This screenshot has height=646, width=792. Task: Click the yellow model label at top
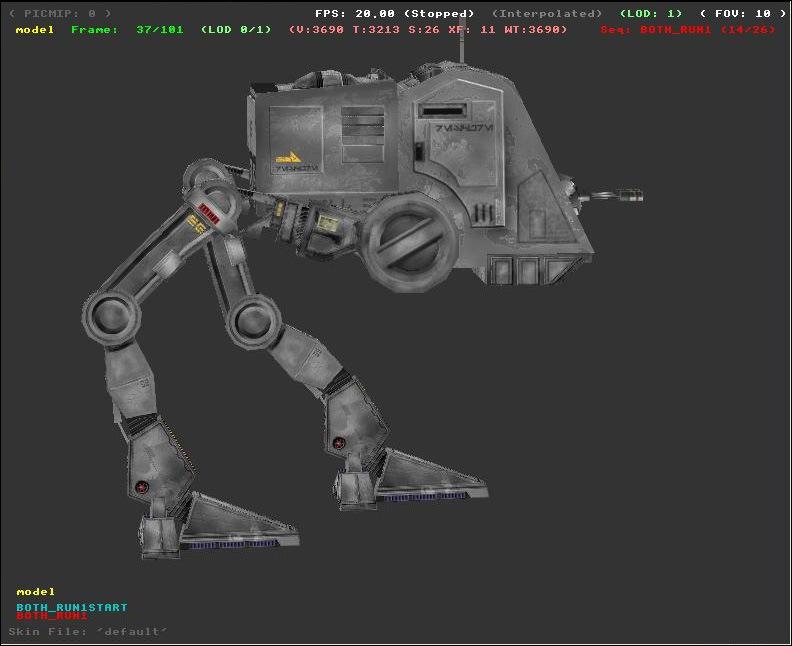tap(35, 30)
